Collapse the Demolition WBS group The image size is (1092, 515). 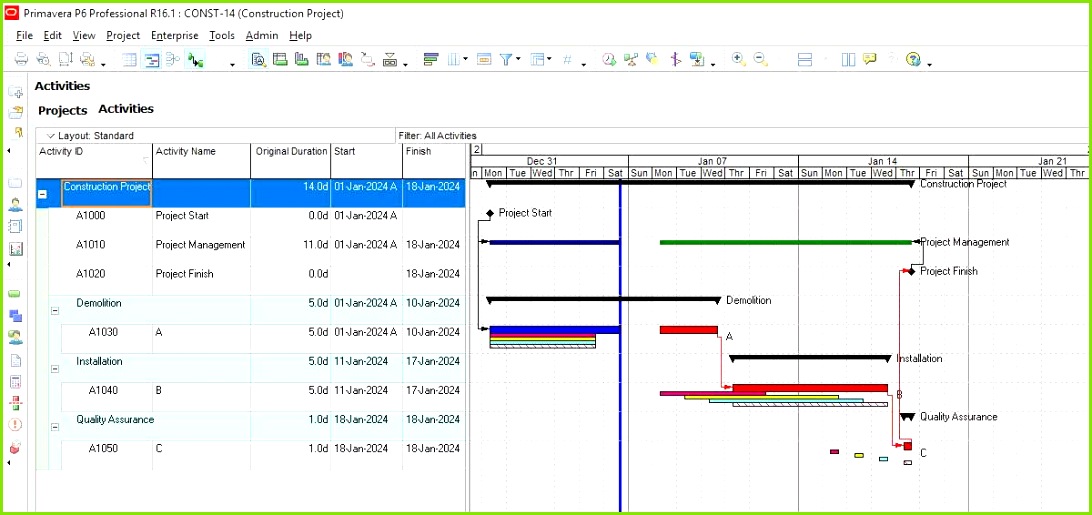click(55, 312)
